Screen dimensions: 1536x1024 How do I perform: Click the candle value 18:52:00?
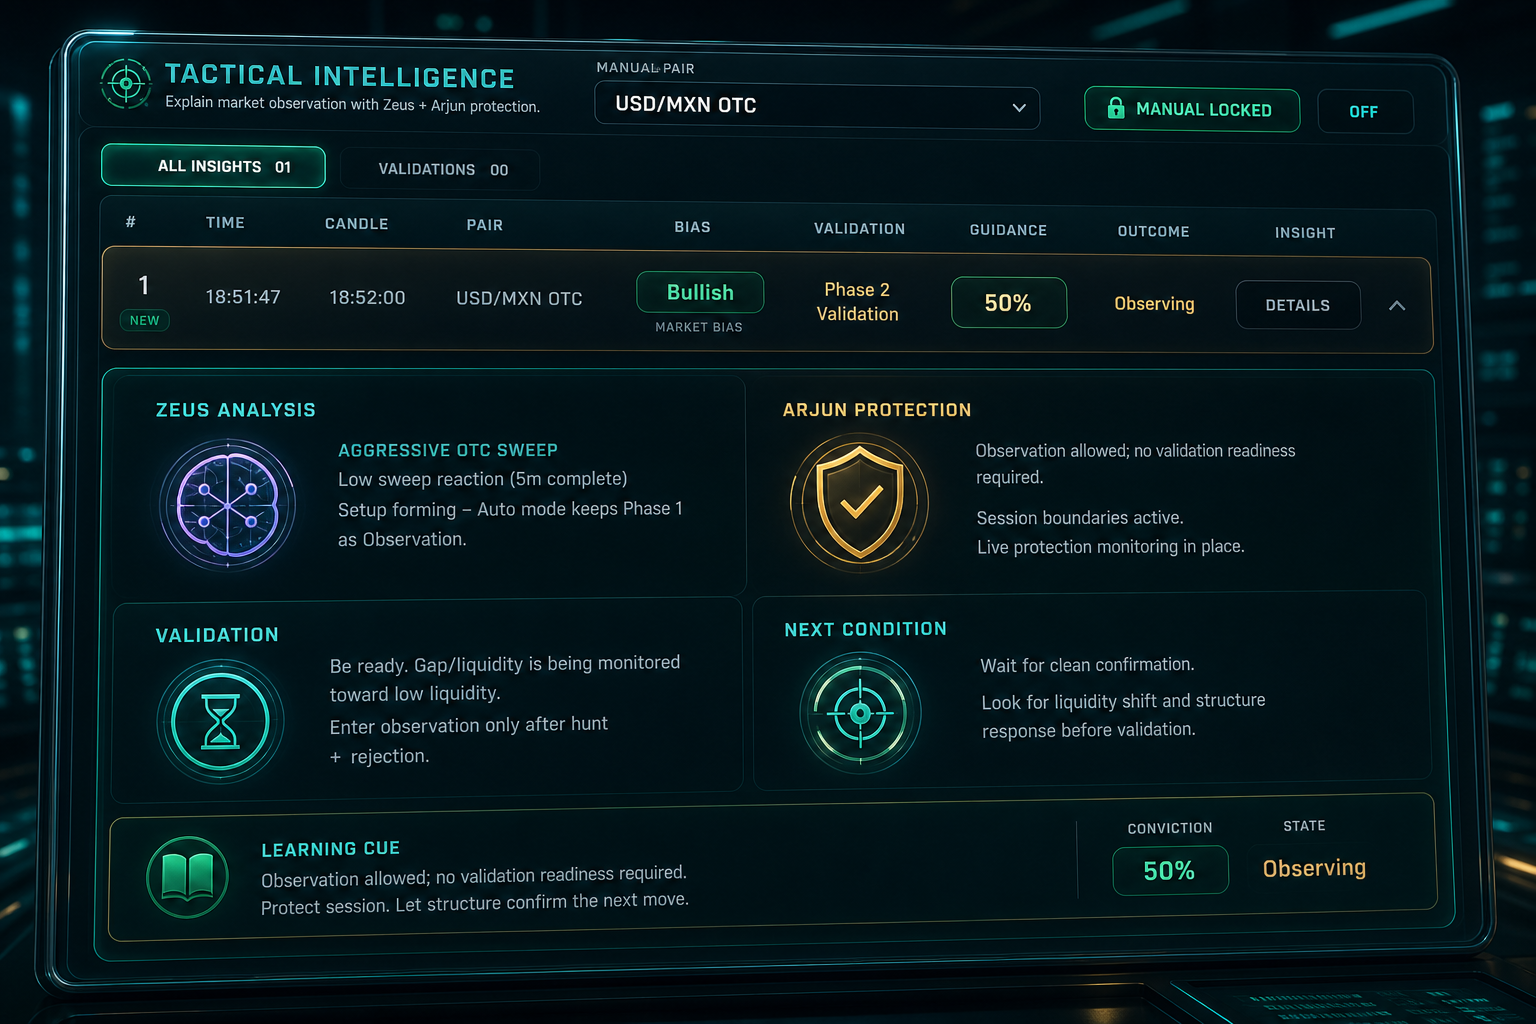click(367, 298)
